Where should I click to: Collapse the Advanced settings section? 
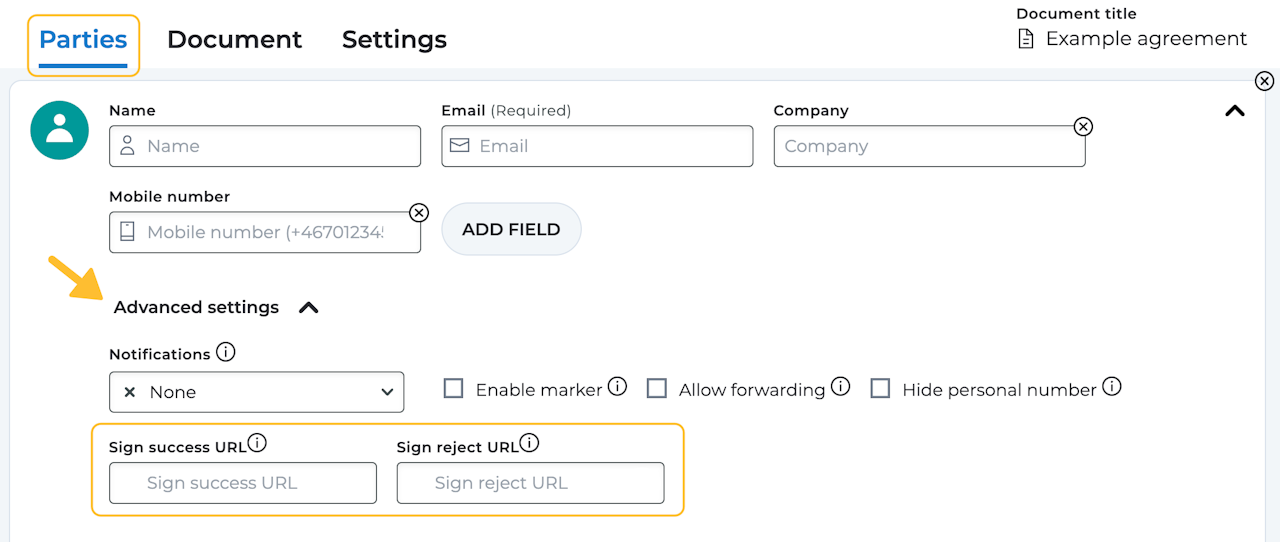click(308, 308)
